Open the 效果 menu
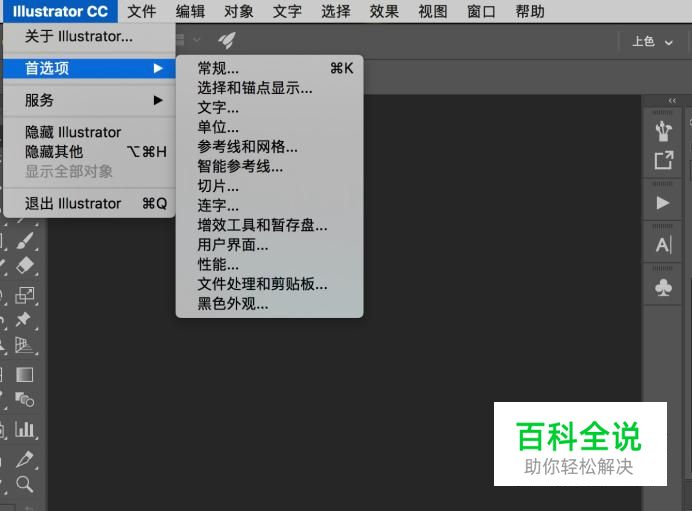This screenshot has height=511, width=692. (384, 11)
